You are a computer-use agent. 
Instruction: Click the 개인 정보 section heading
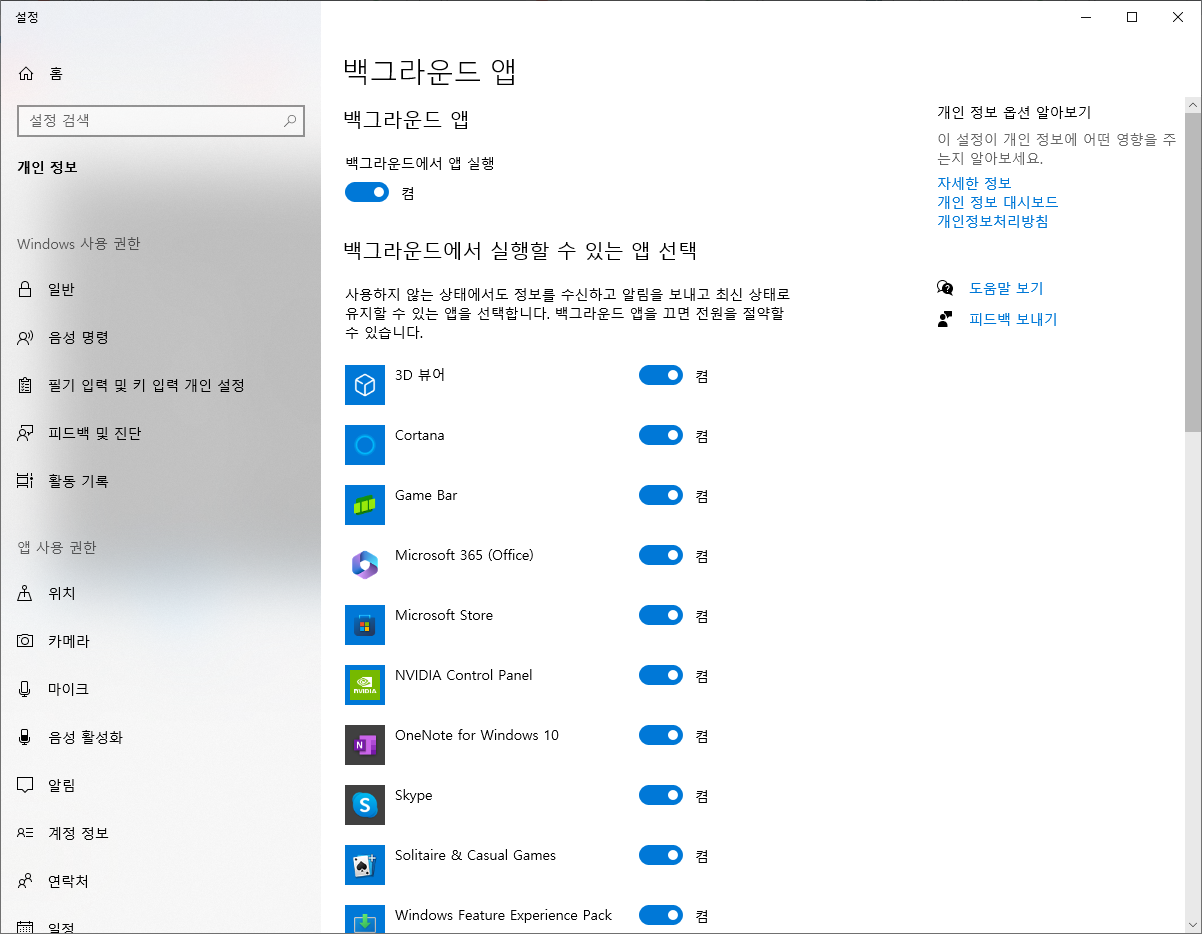point(47,167)
